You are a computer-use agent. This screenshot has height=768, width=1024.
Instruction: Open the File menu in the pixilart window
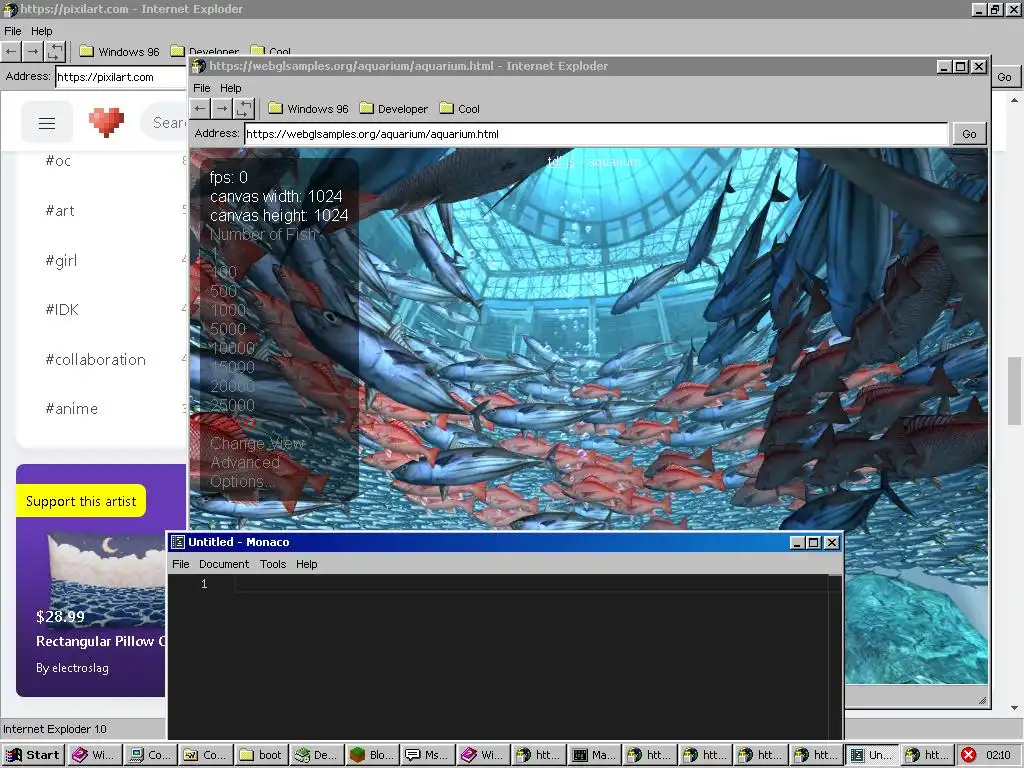[x=12, y=31]
